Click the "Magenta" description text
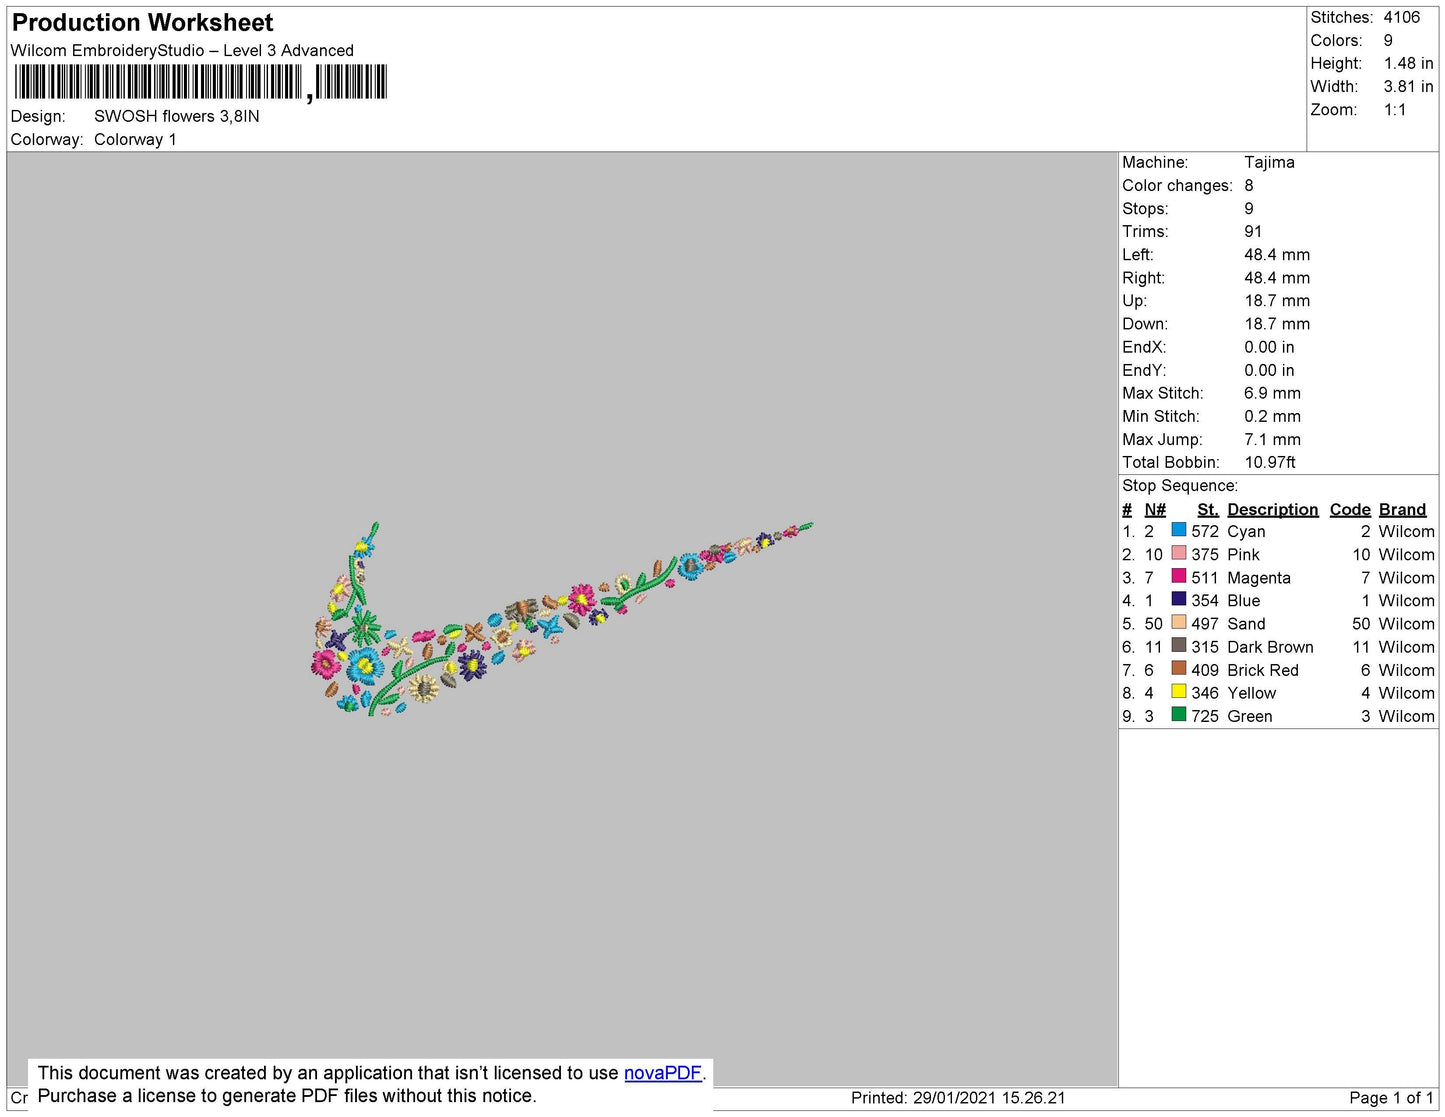 (1259, 578)
